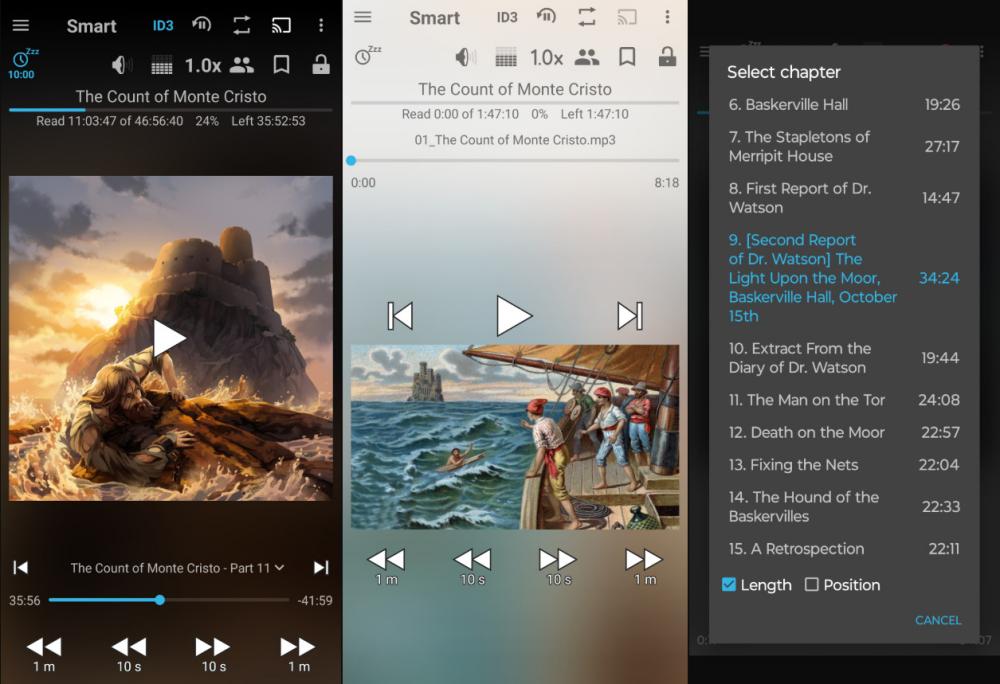Click overall book progress bar in dark player
The width and height of the screenshot is (1000, 684).
click(x=170, y=110)
